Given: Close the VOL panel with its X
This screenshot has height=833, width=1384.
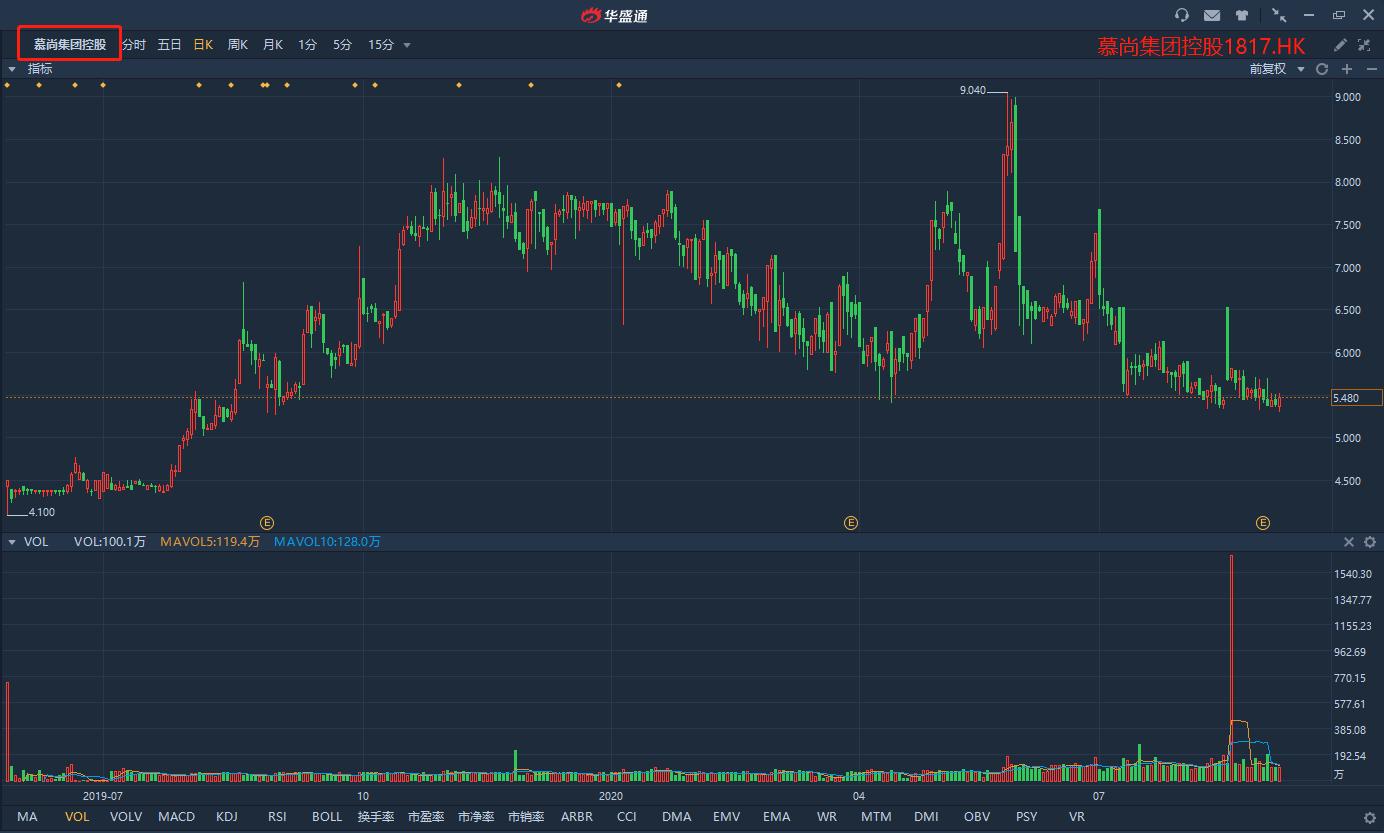Looking at the screenshot, I should (x=1349, y=541).
